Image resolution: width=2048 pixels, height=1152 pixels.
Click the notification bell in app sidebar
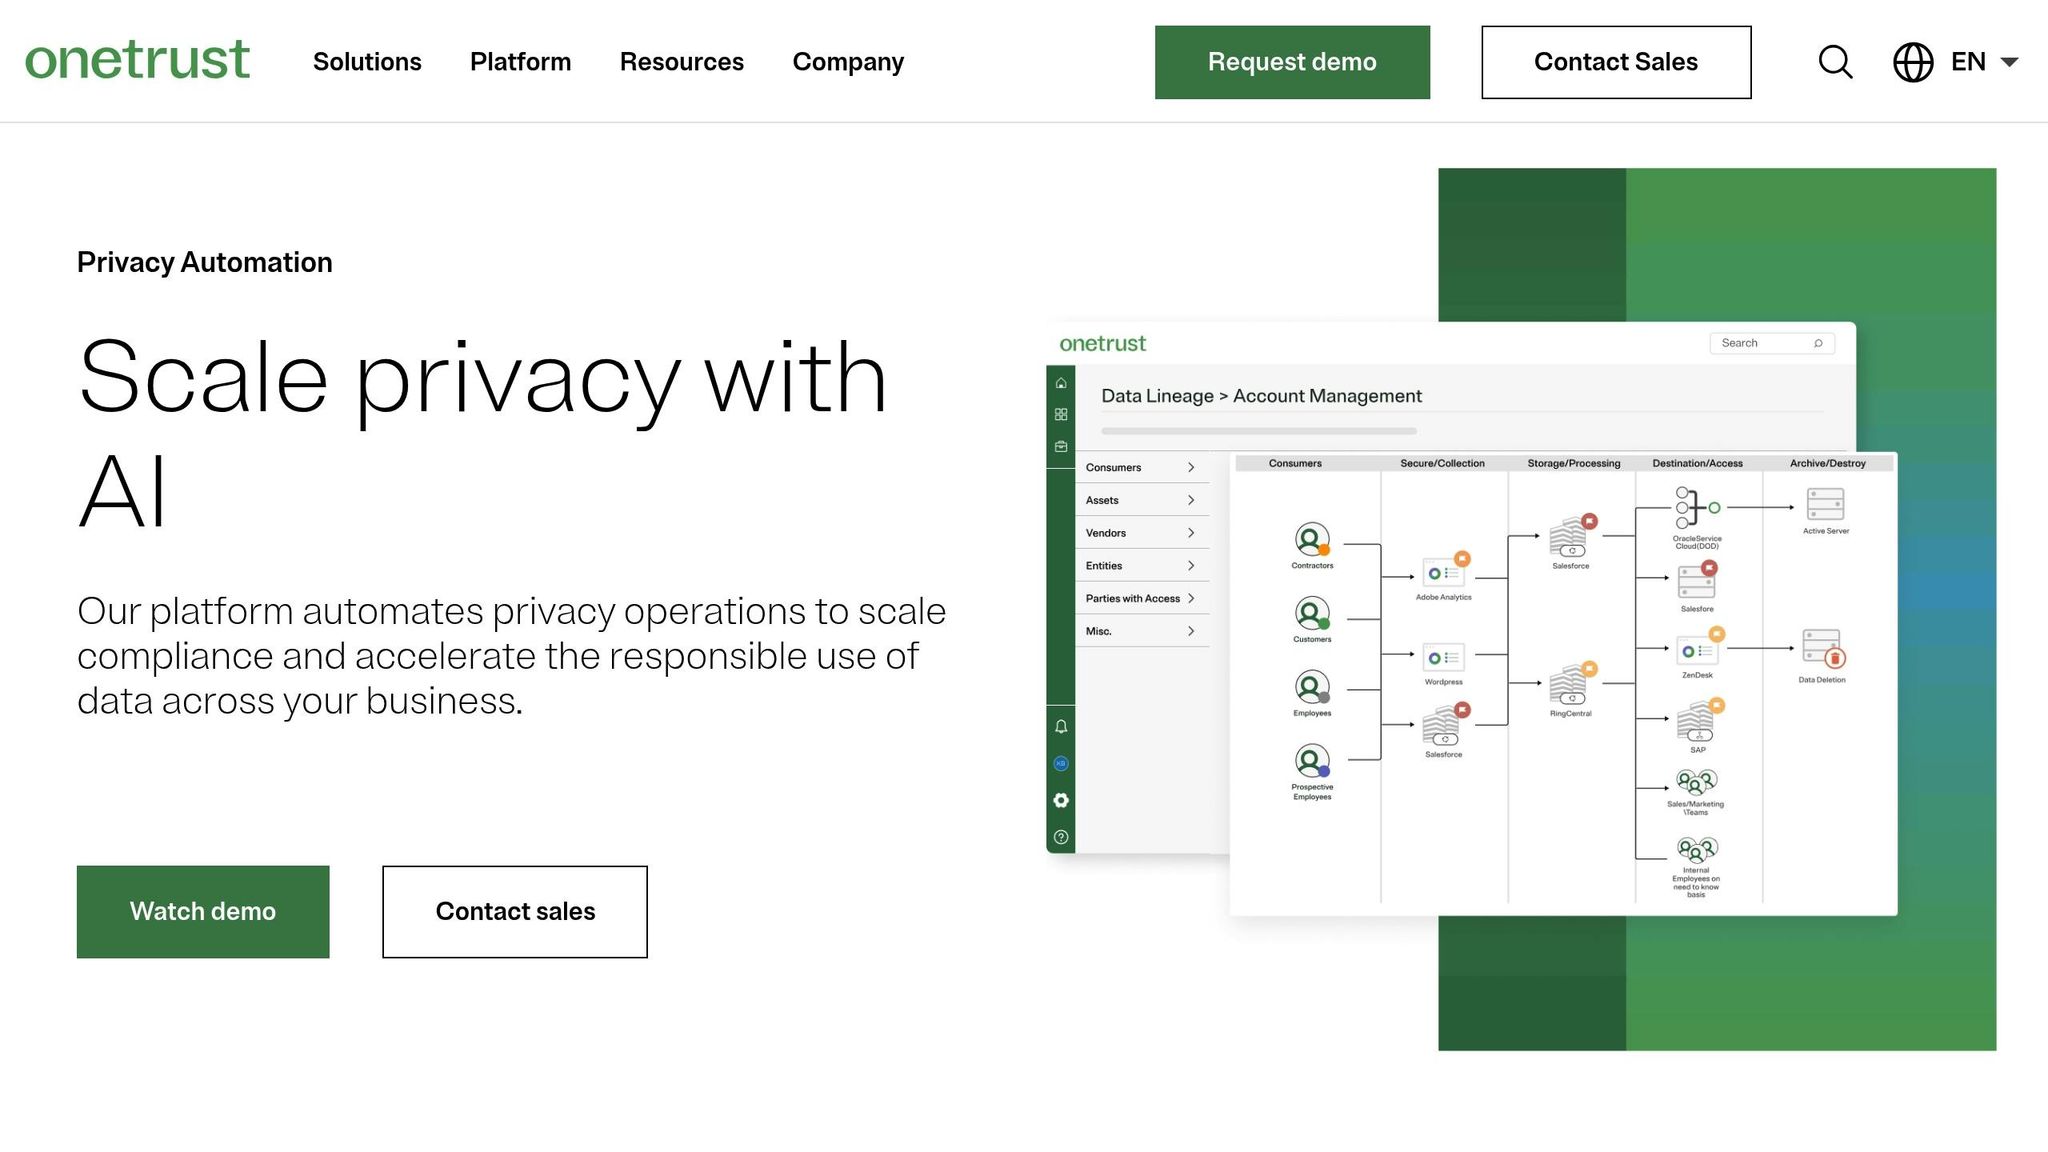1061,727
